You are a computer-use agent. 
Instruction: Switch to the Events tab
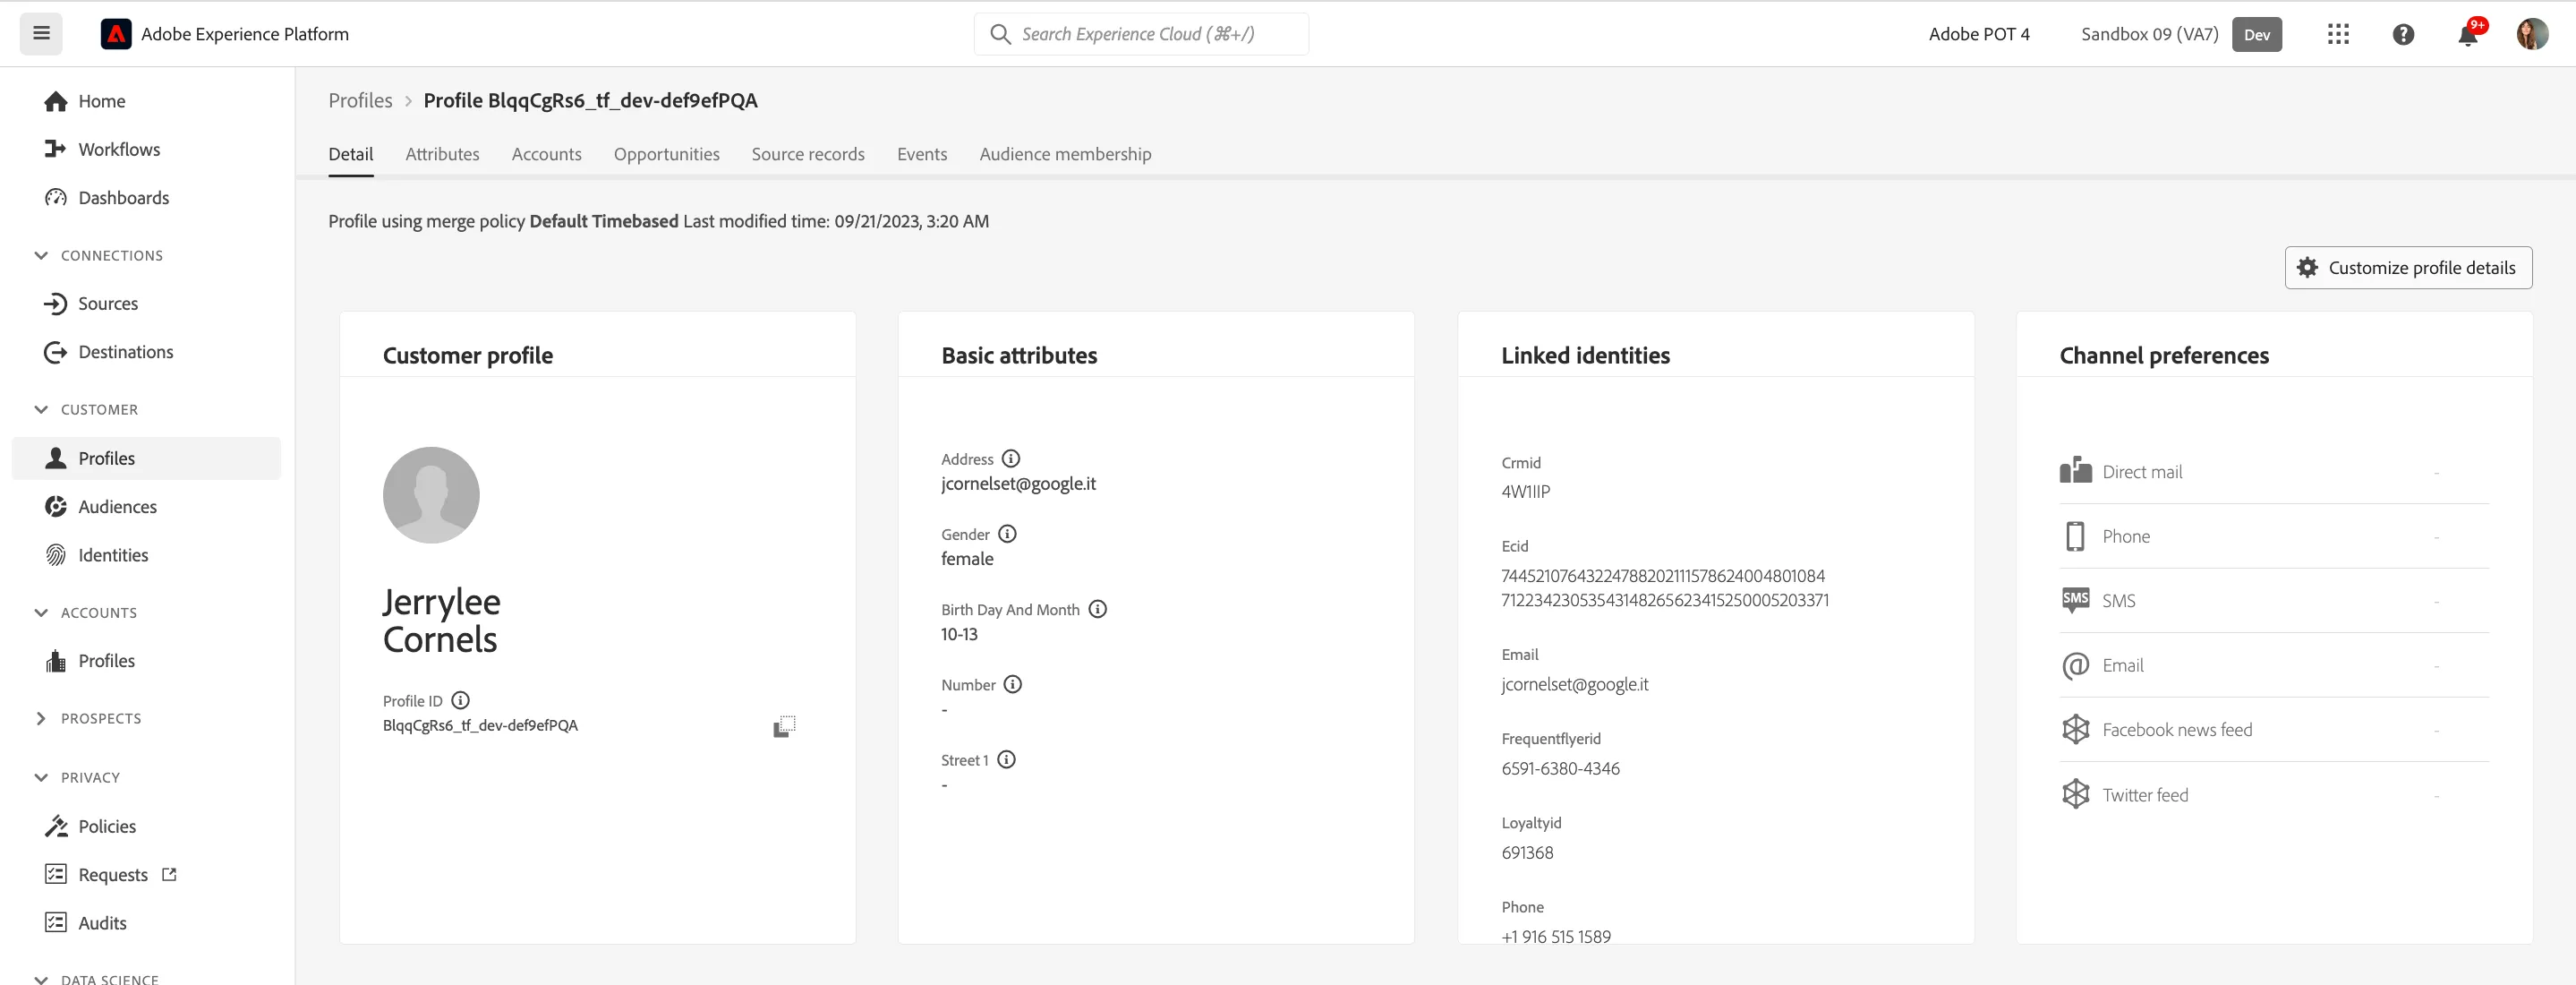[922, 154]
